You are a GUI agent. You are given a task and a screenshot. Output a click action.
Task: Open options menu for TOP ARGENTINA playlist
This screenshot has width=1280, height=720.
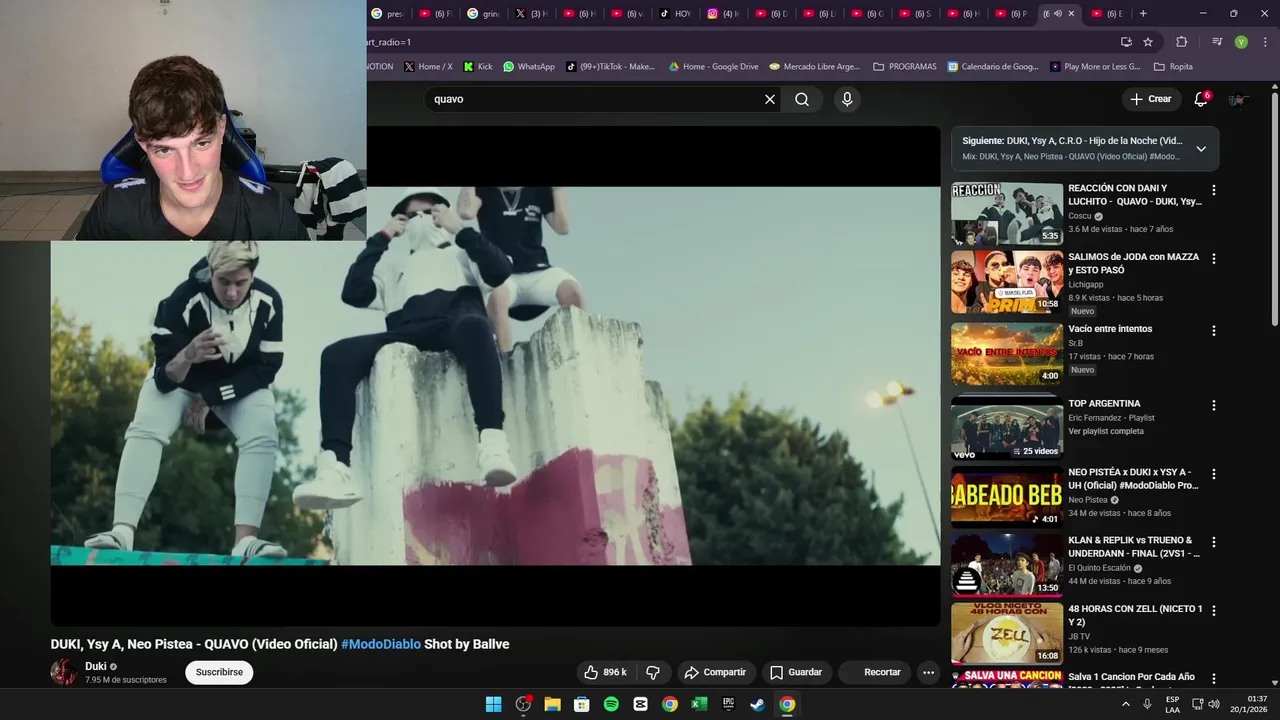point(1214,405)
